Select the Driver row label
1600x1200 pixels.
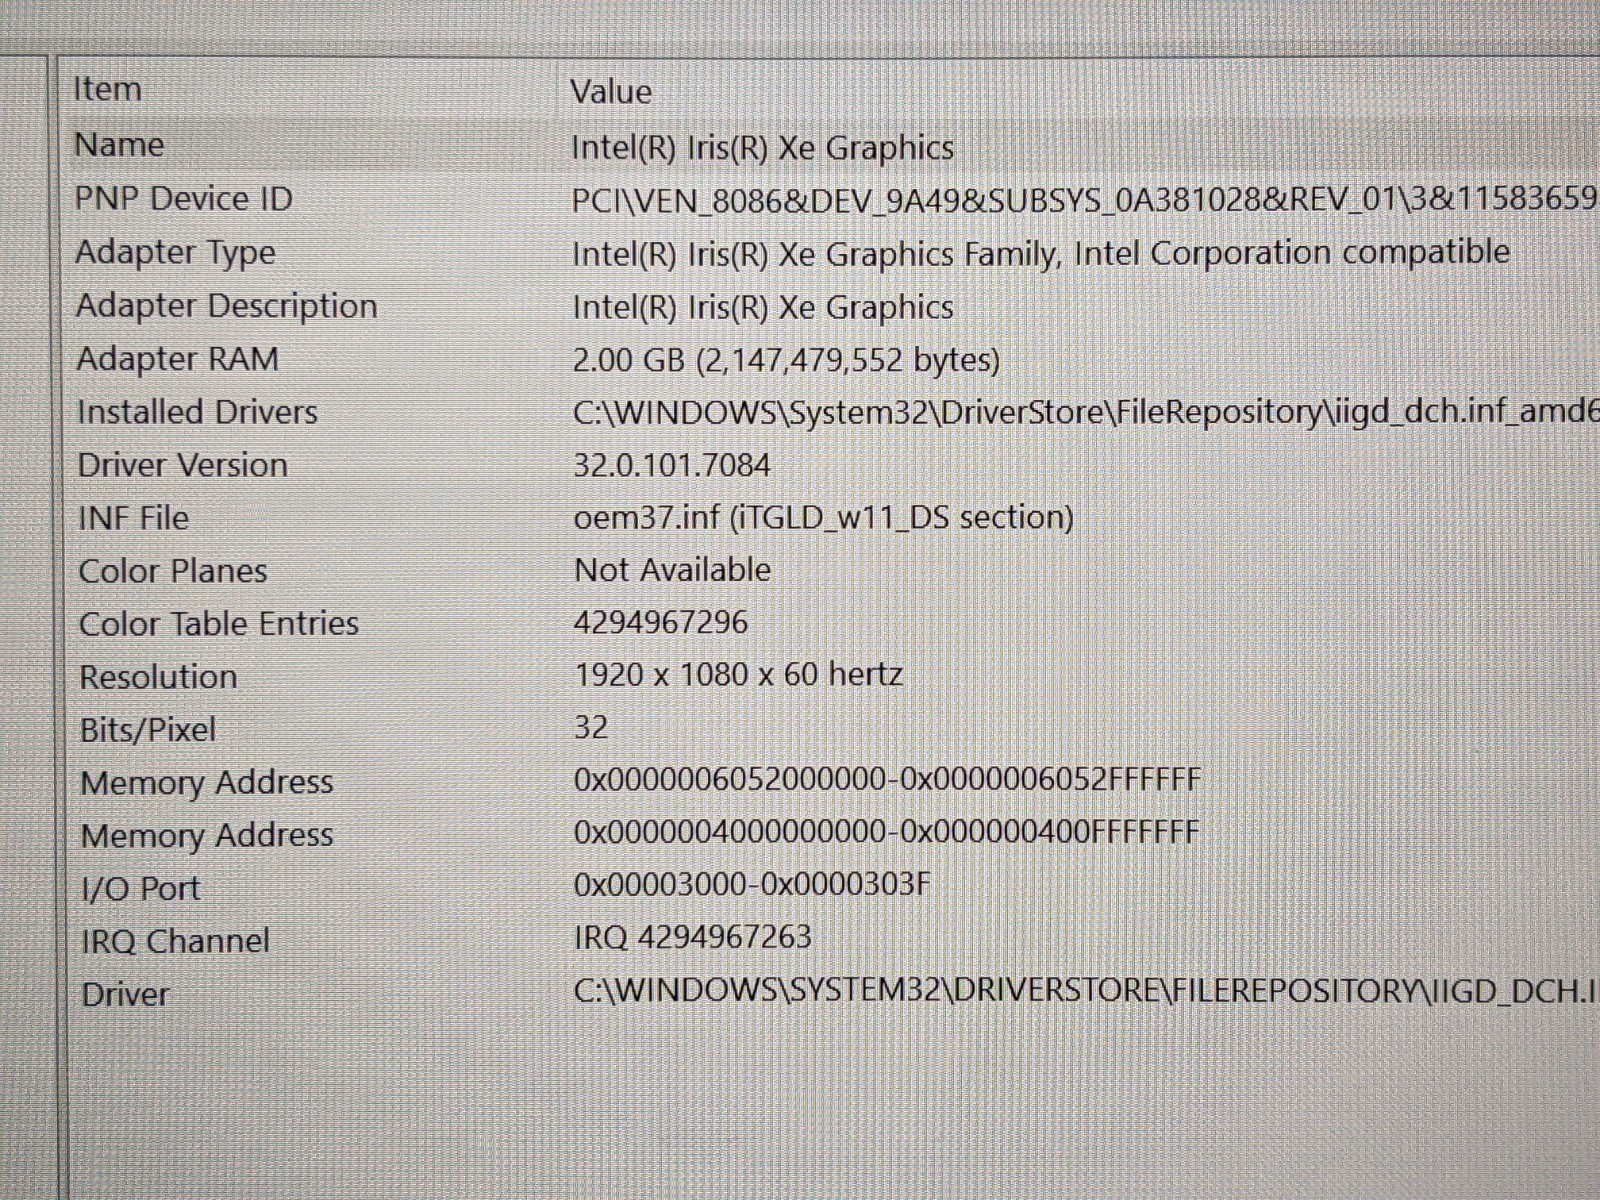[x=126, y=994]
